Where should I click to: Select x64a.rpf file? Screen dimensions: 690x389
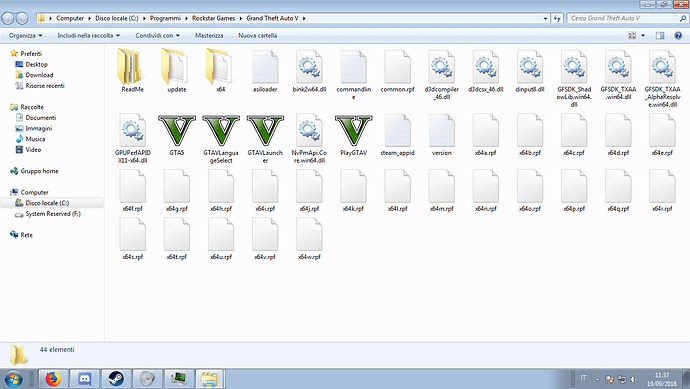point(485,134)
